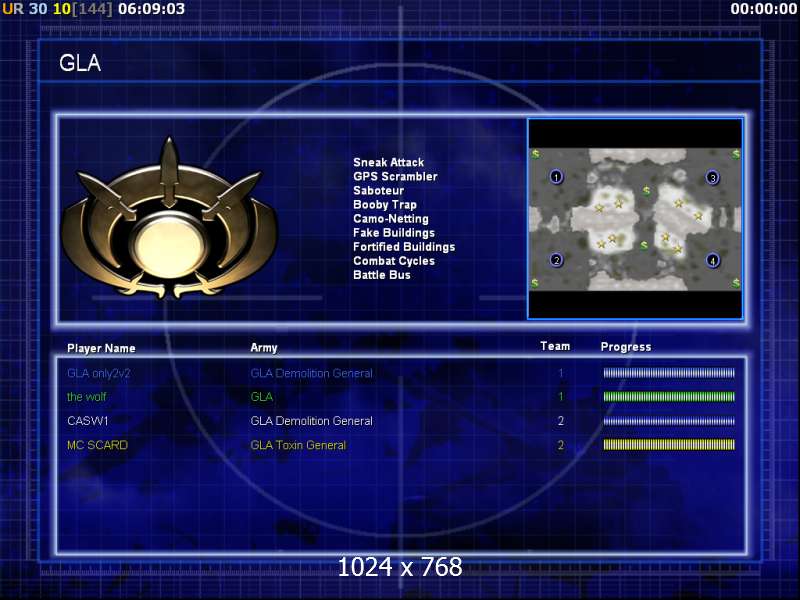Viewport: 800px width, 600px height.
Task: Click GLA Demolition General army for GLA only2v2
Action: click(311, 373)
